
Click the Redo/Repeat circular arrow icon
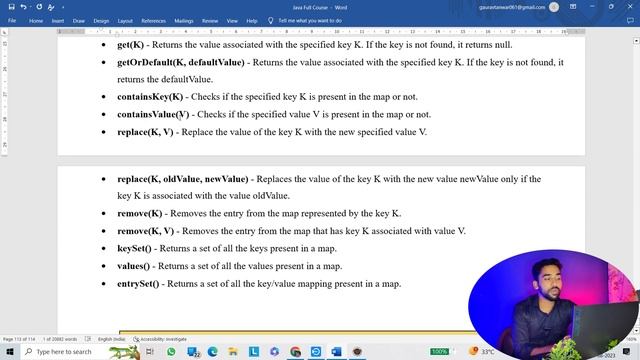(x=39, y=7)
